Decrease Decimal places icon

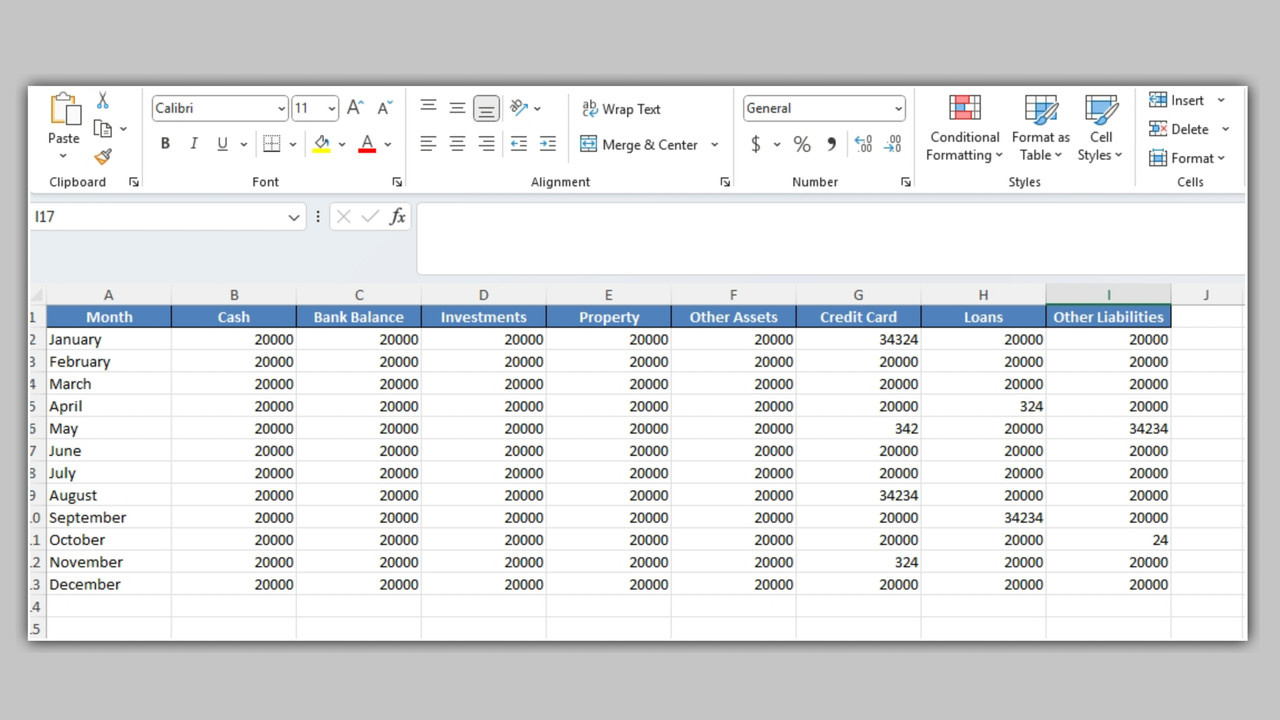click(893, 145)
